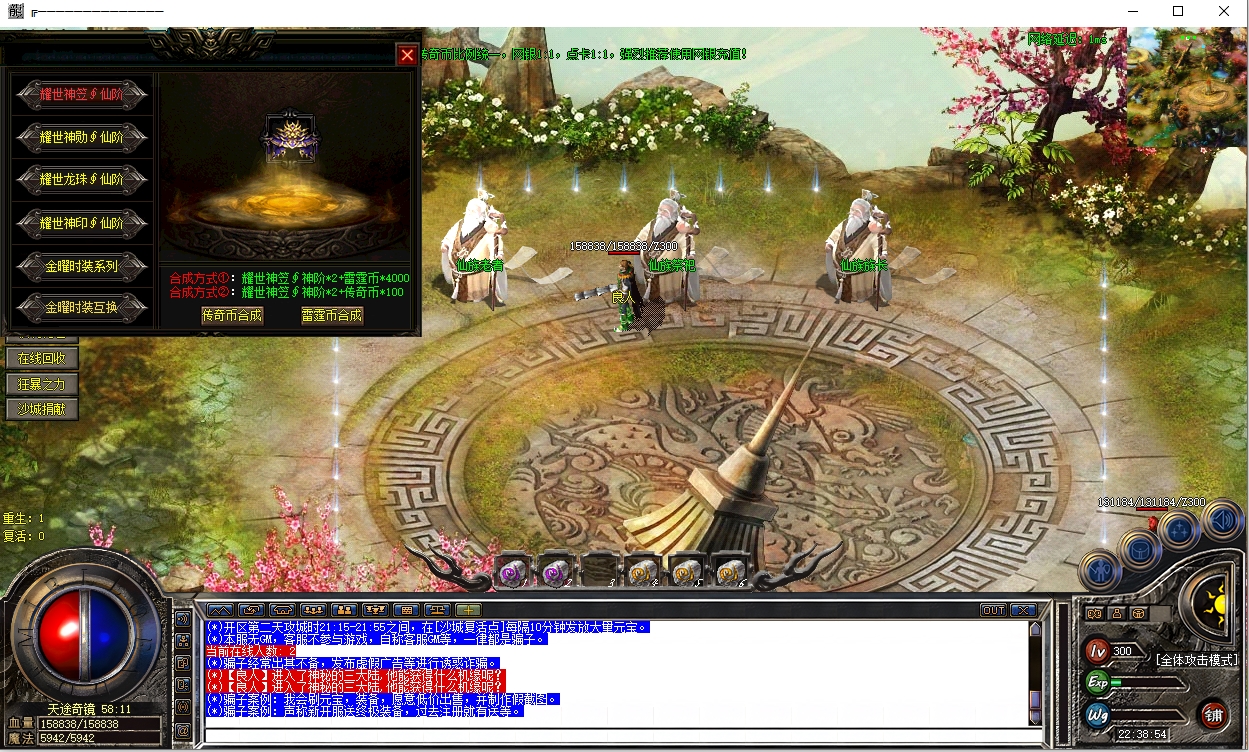Close the chat panel with X button
The width and height of the screenshot is (1249, 752).
1023,610
